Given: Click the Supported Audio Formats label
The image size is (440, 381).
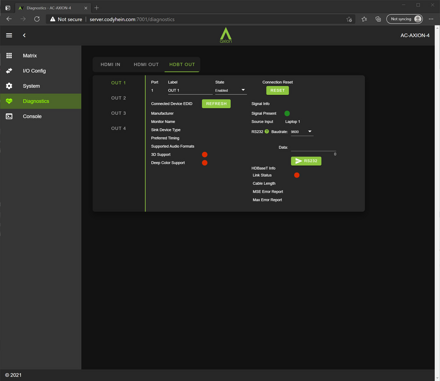Looking at the screenshot, I should point(172,146).
